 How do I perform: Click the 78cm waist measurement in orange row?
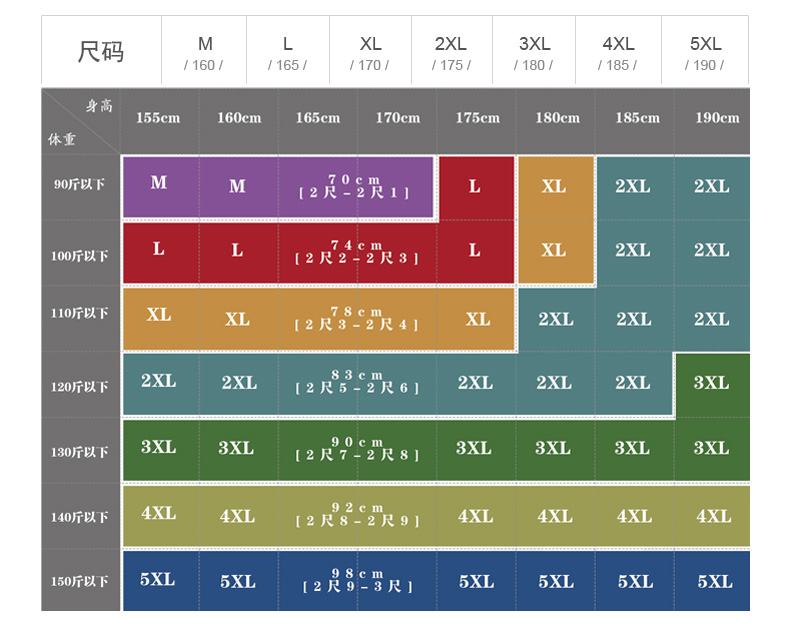pos(356,318)
